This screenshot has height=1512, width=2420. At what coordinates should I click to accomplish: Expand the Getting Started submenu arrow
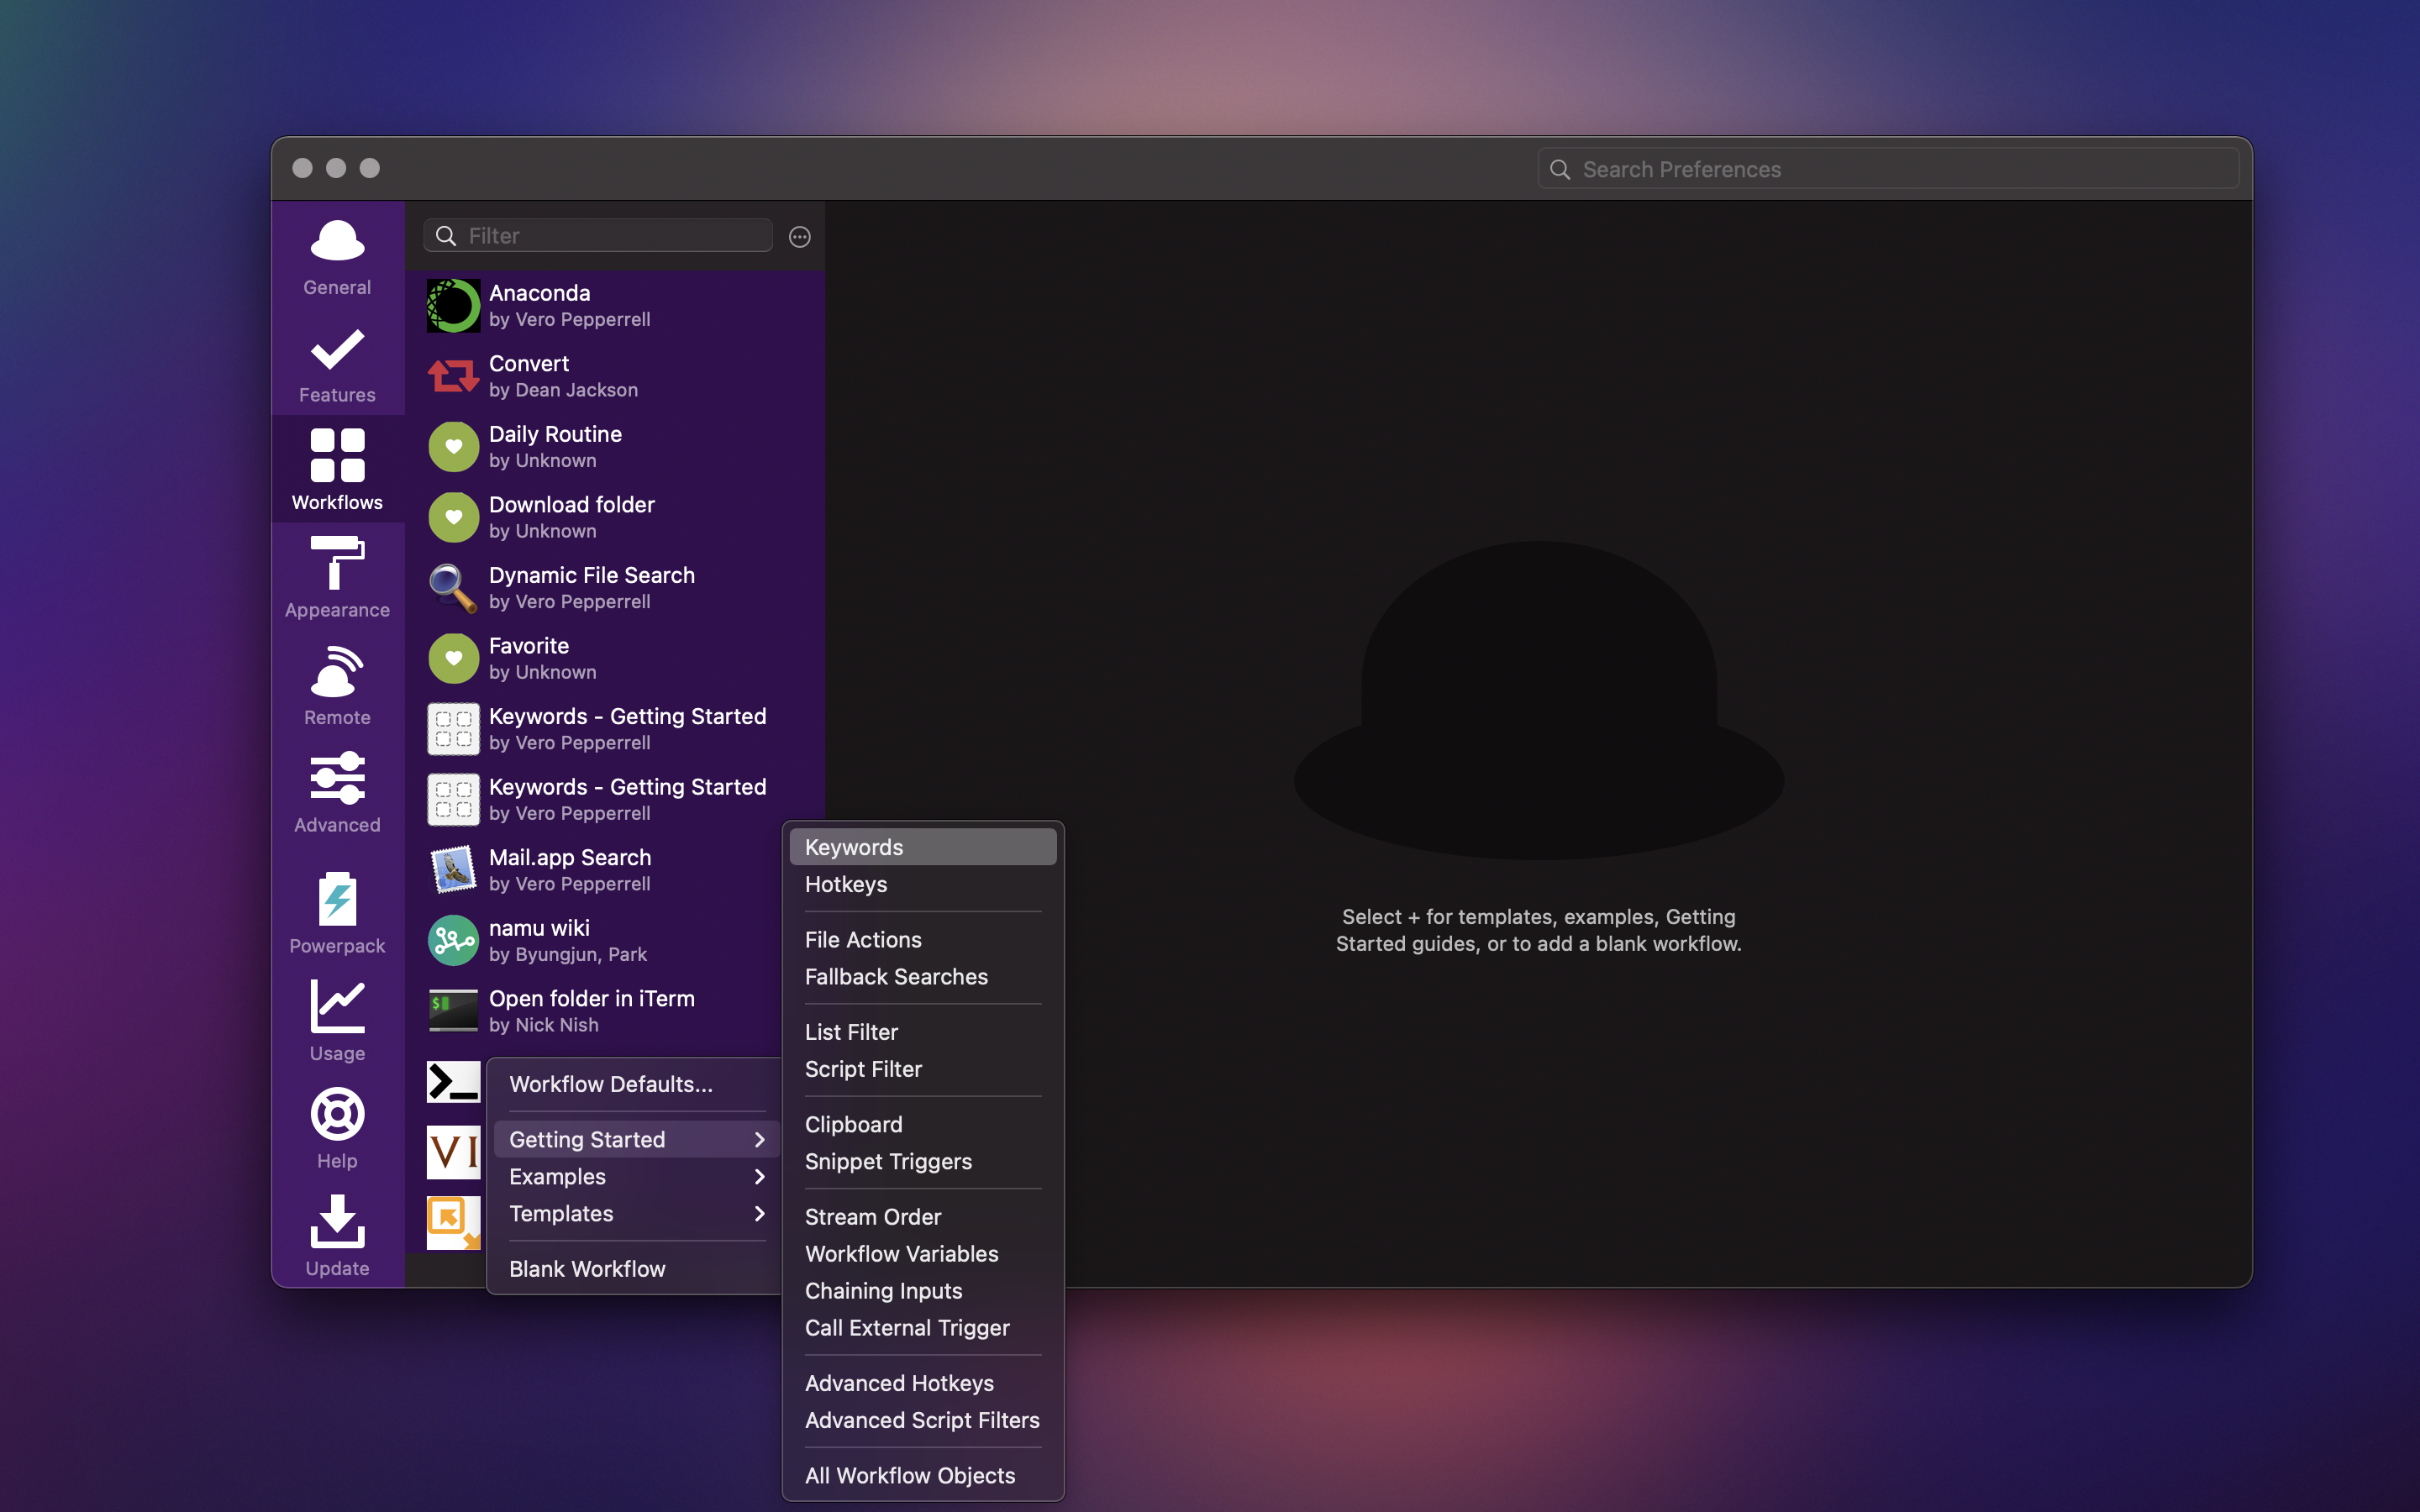click(x=760, y=1139)
